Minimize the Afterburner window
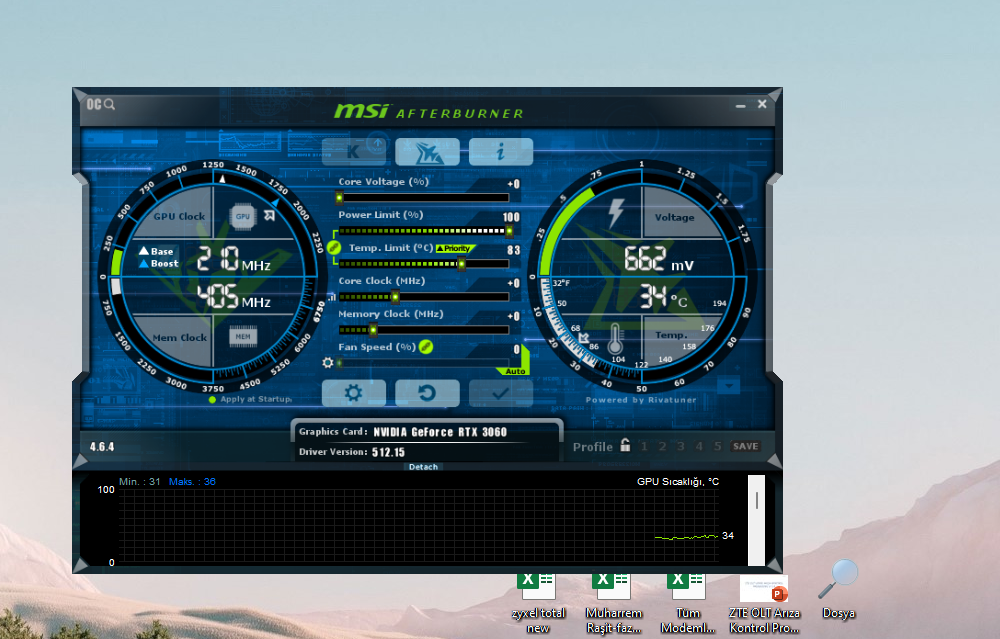1000x639 pixels. point(740,105)
